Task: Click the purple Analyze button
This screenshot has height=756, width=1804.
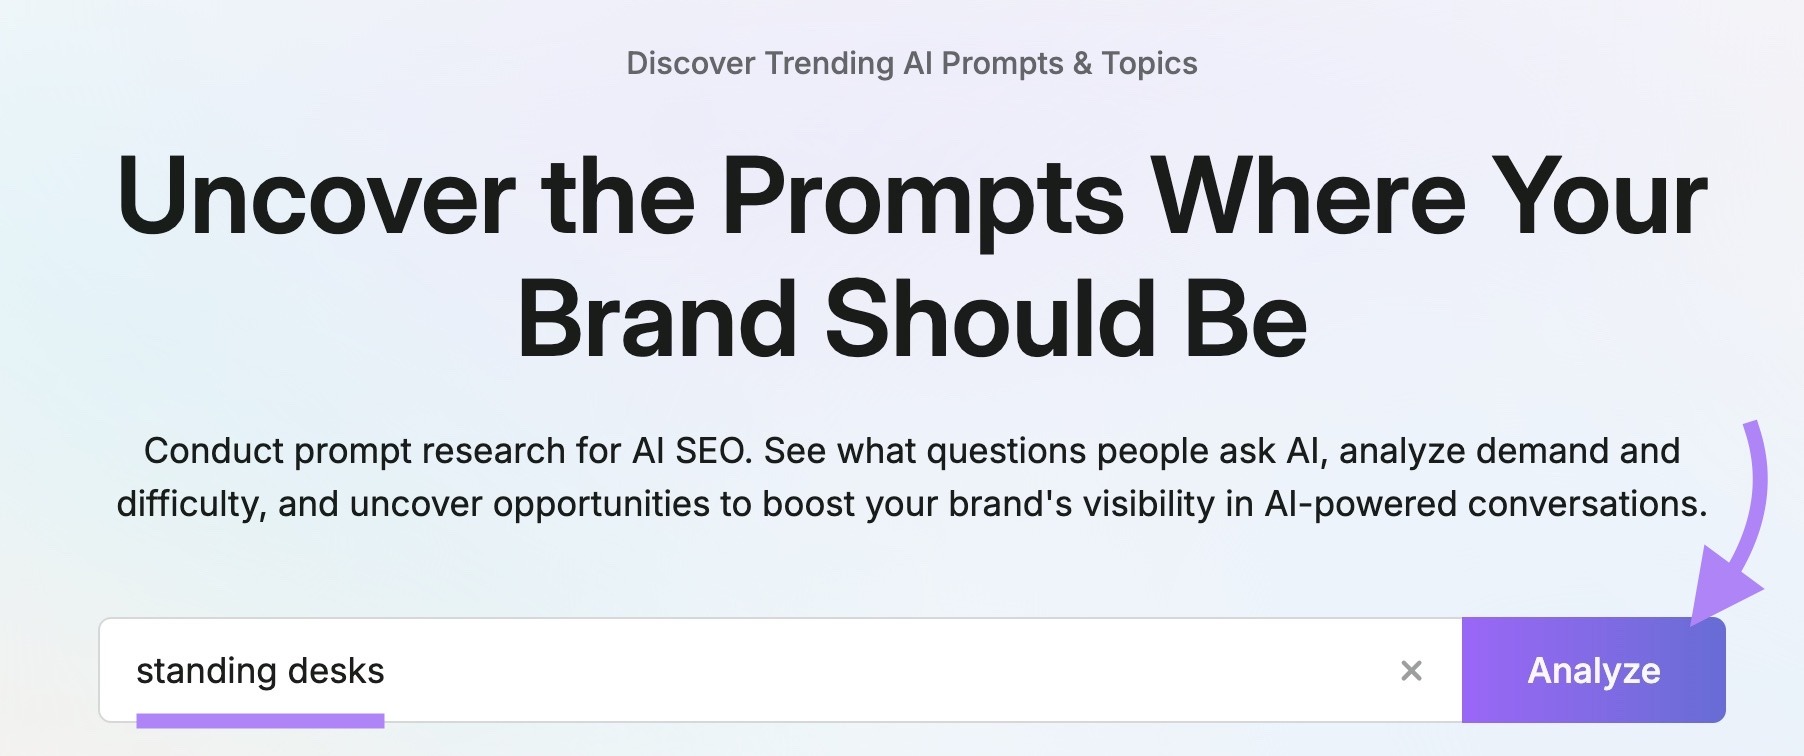Action: pos(1593,670)
